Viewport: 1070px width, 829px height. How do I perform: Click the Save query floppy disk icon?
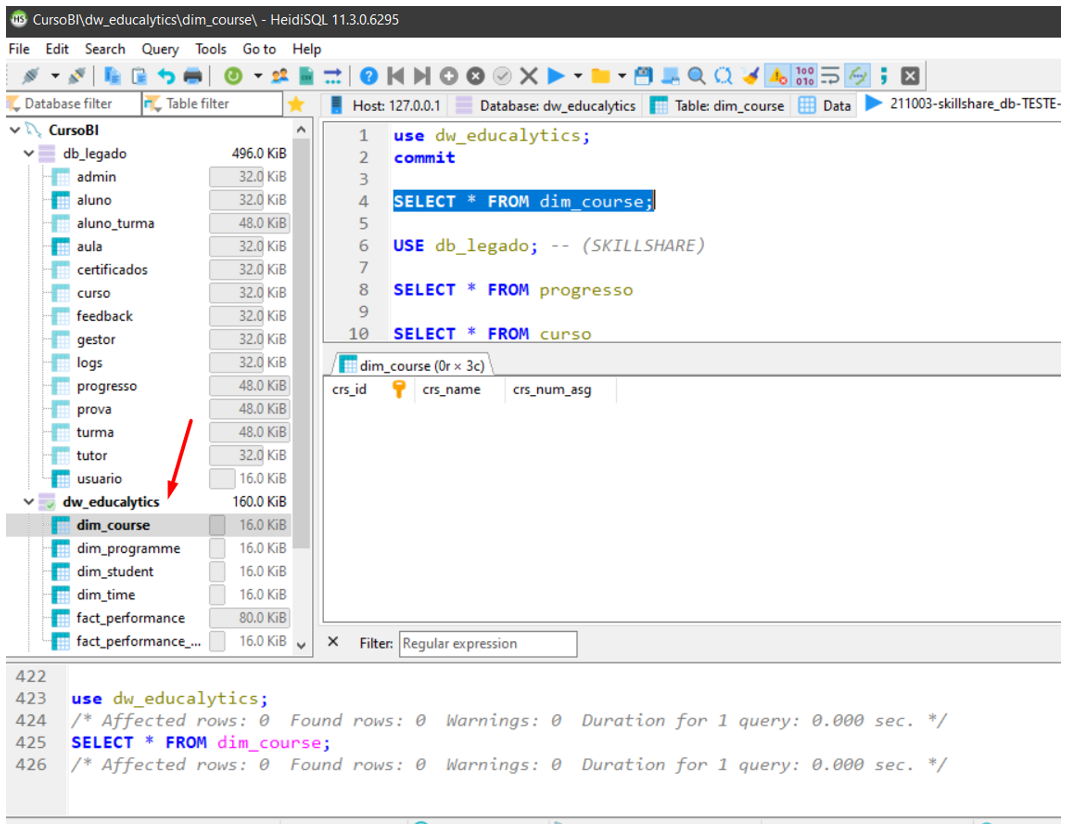[x=643, y=76]
